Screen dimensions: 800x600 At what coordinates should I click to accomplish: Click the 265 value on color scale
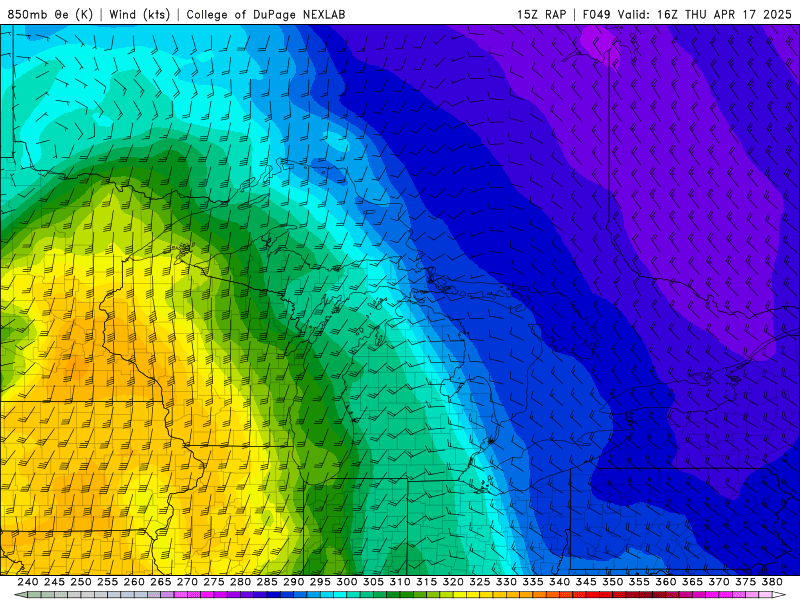pyautogui.click(x=161, y=582)
